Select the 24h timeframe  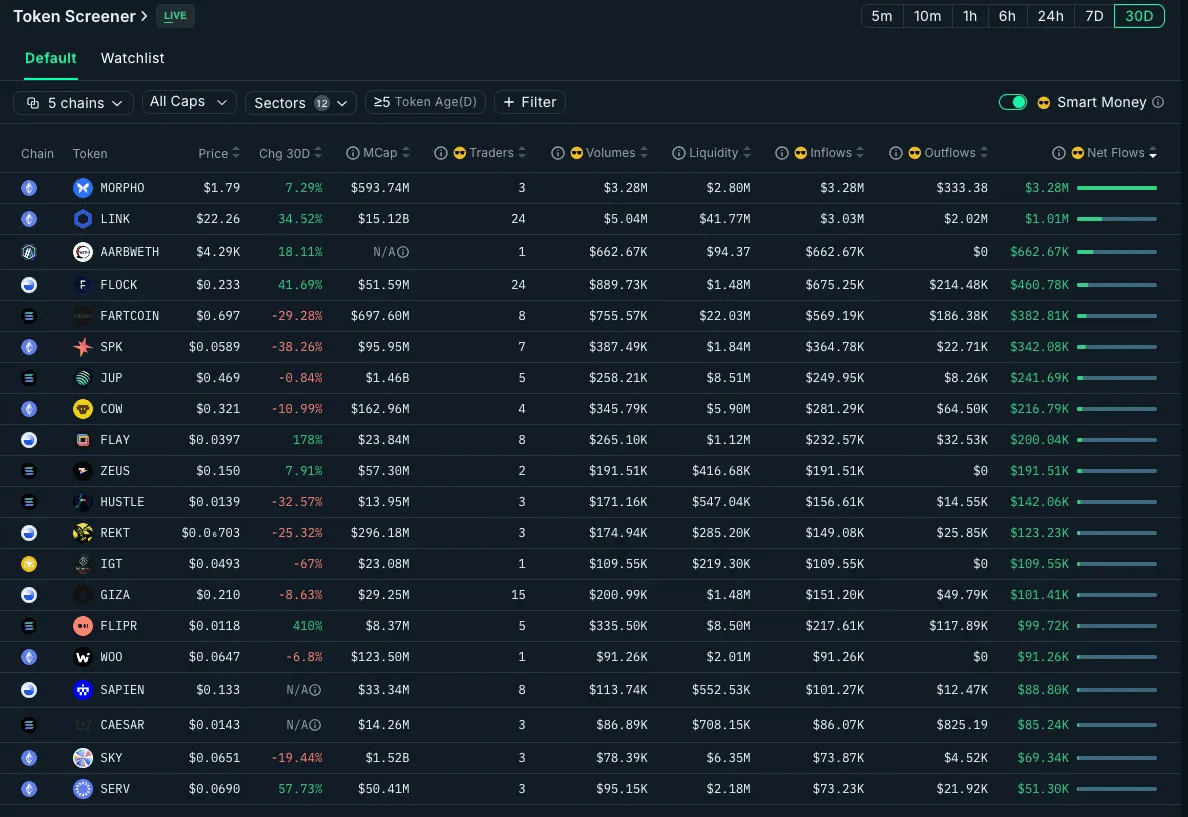click(1050, 16)
